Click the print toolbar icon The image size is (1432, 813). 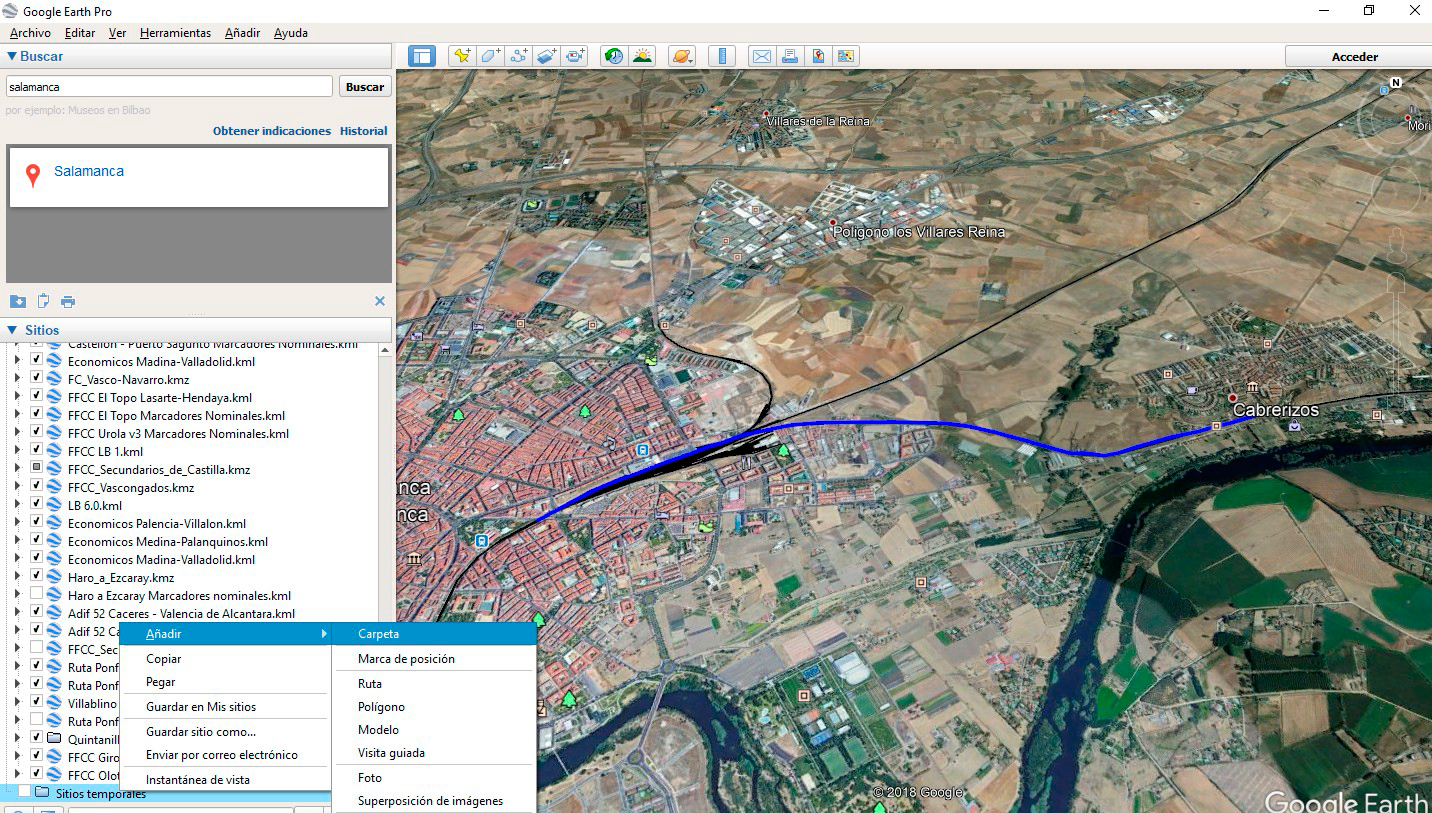(x=790, y=56)
